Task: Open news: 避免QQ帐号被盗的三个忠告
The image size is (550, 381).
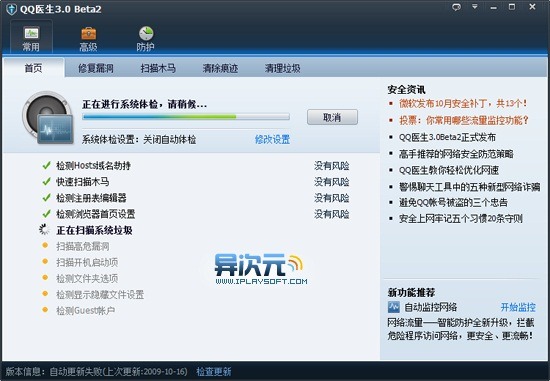Action: [x=453, y=202]
